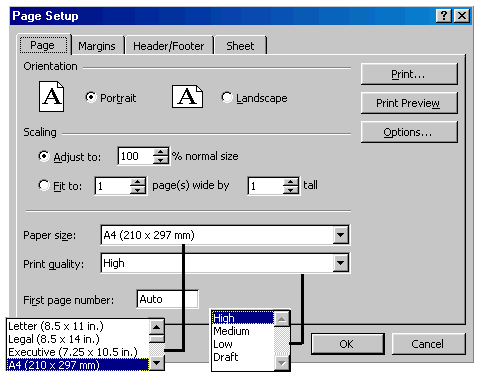Select Draft print quality
The image size is (484, 376).
(x=243, y=357)
